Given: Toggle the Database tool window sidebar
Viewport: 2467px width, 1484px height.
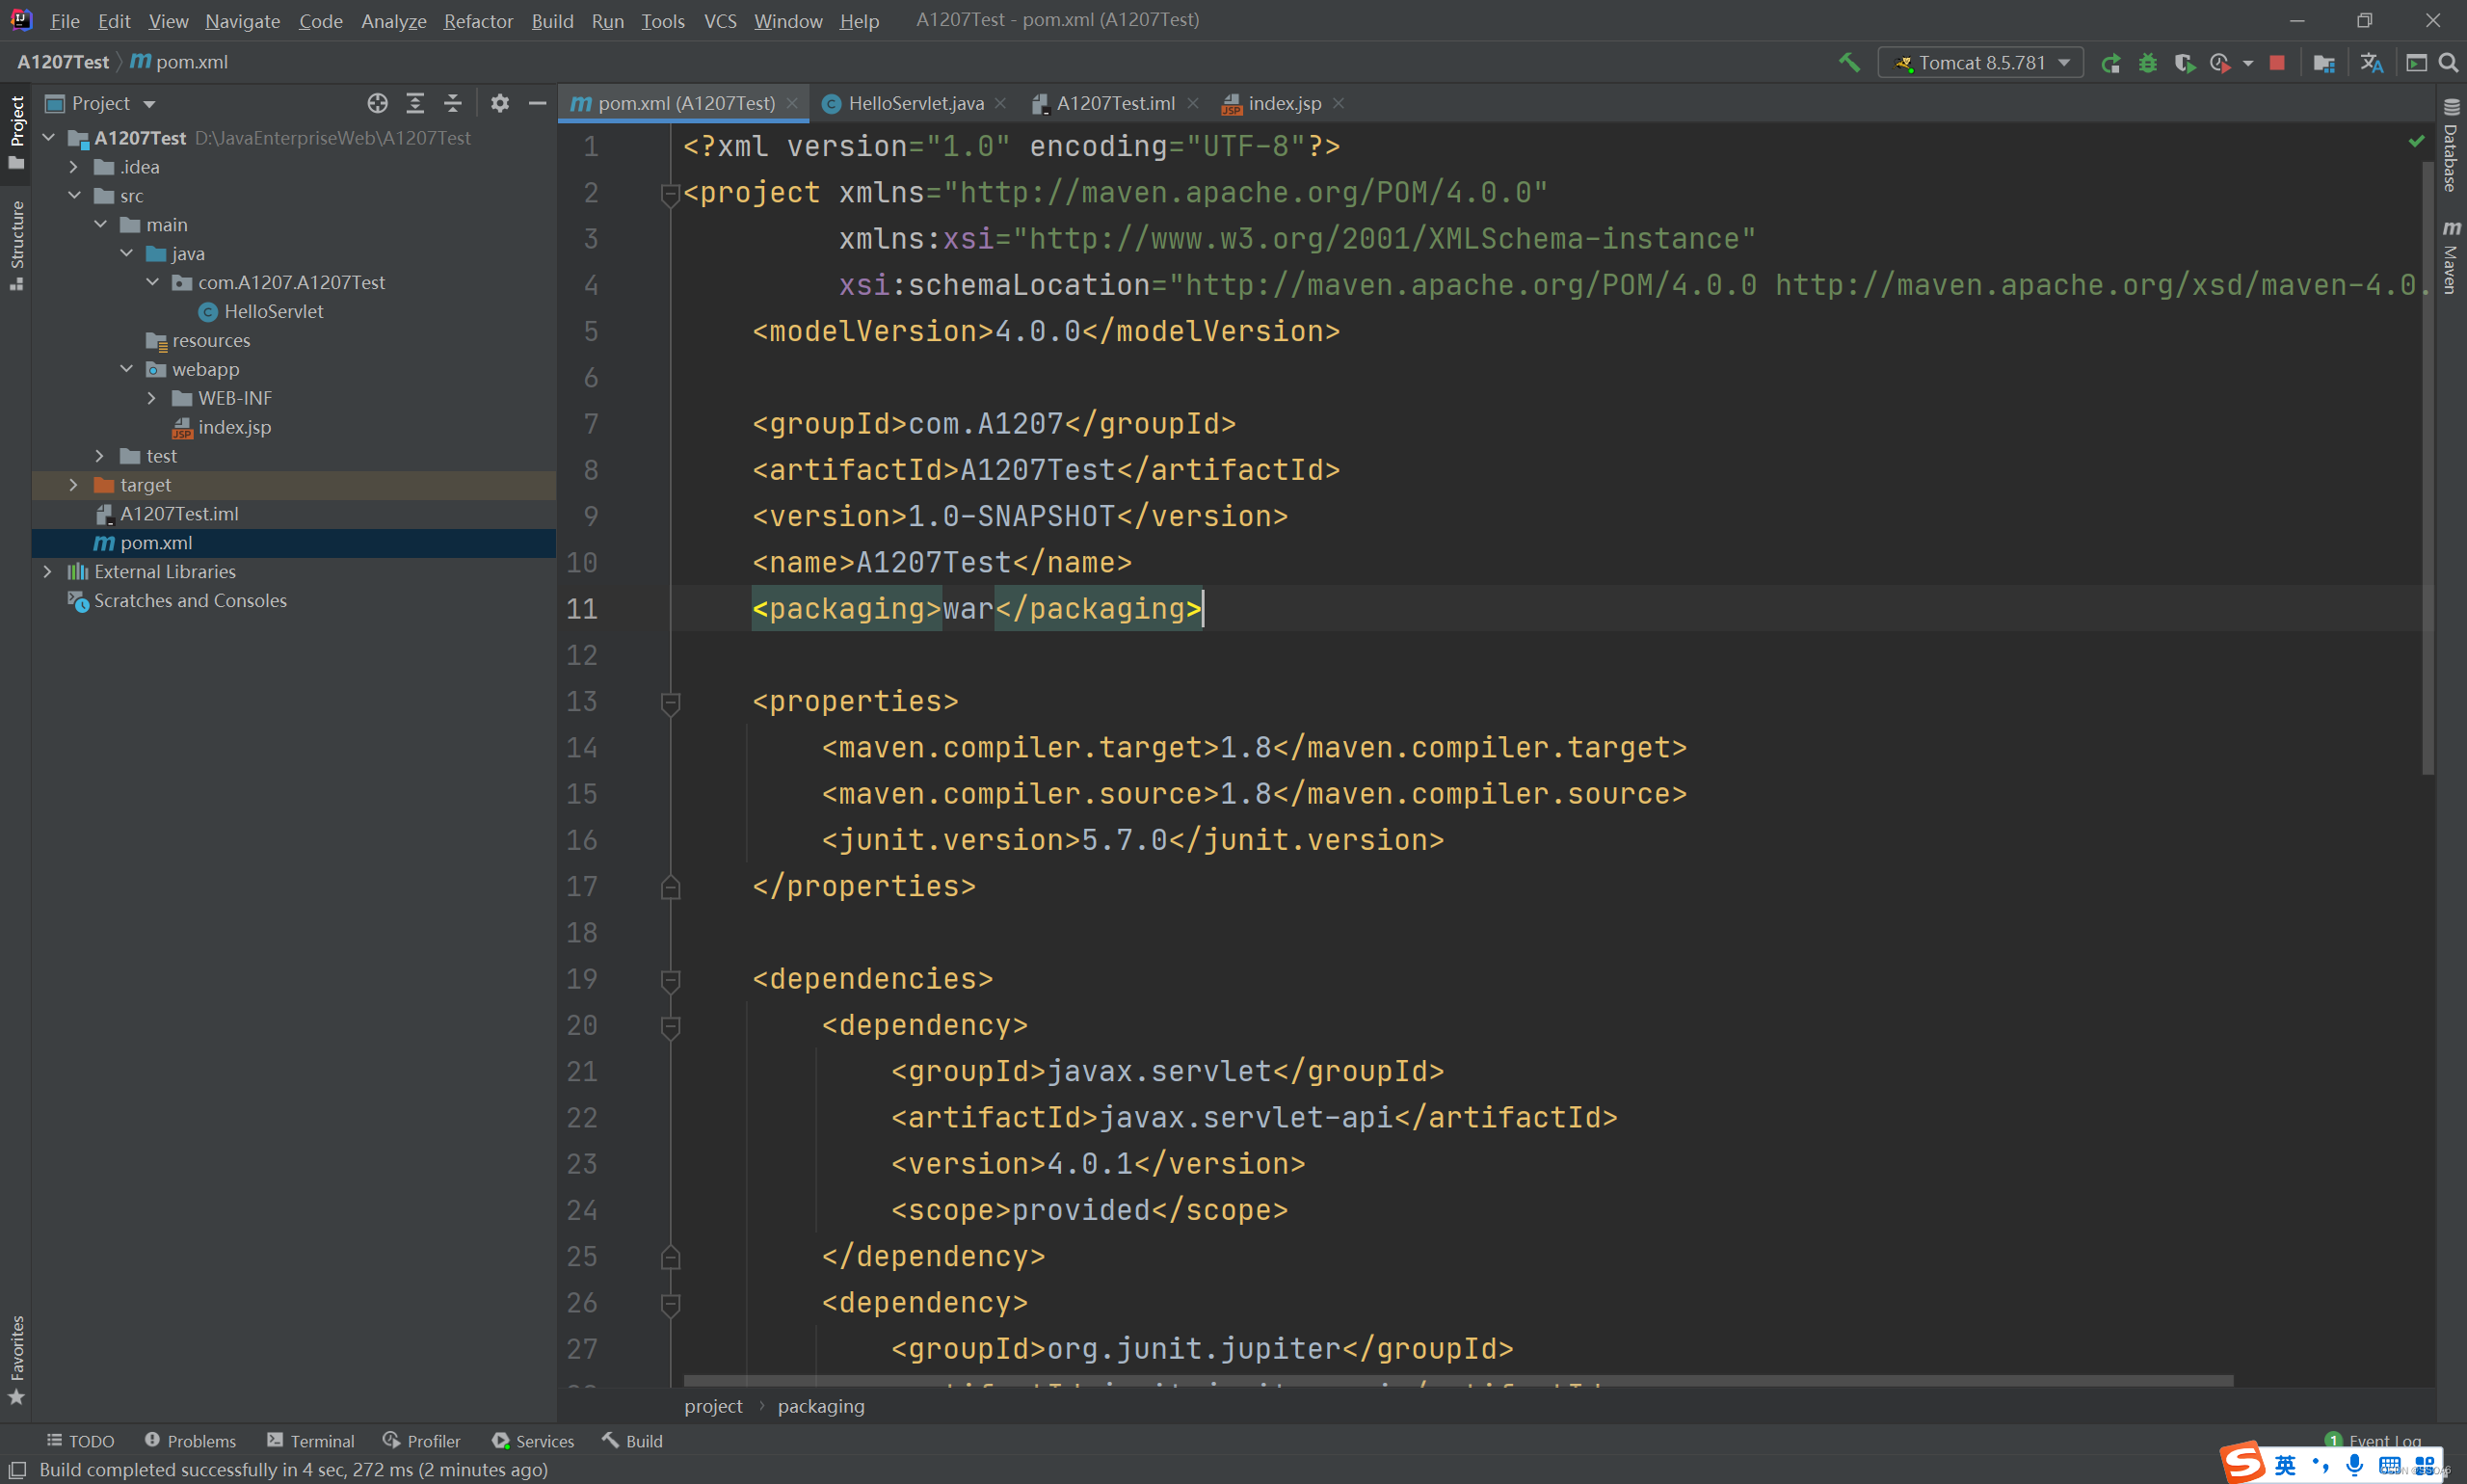Looking at the screenshot, I should (2451, 146).
